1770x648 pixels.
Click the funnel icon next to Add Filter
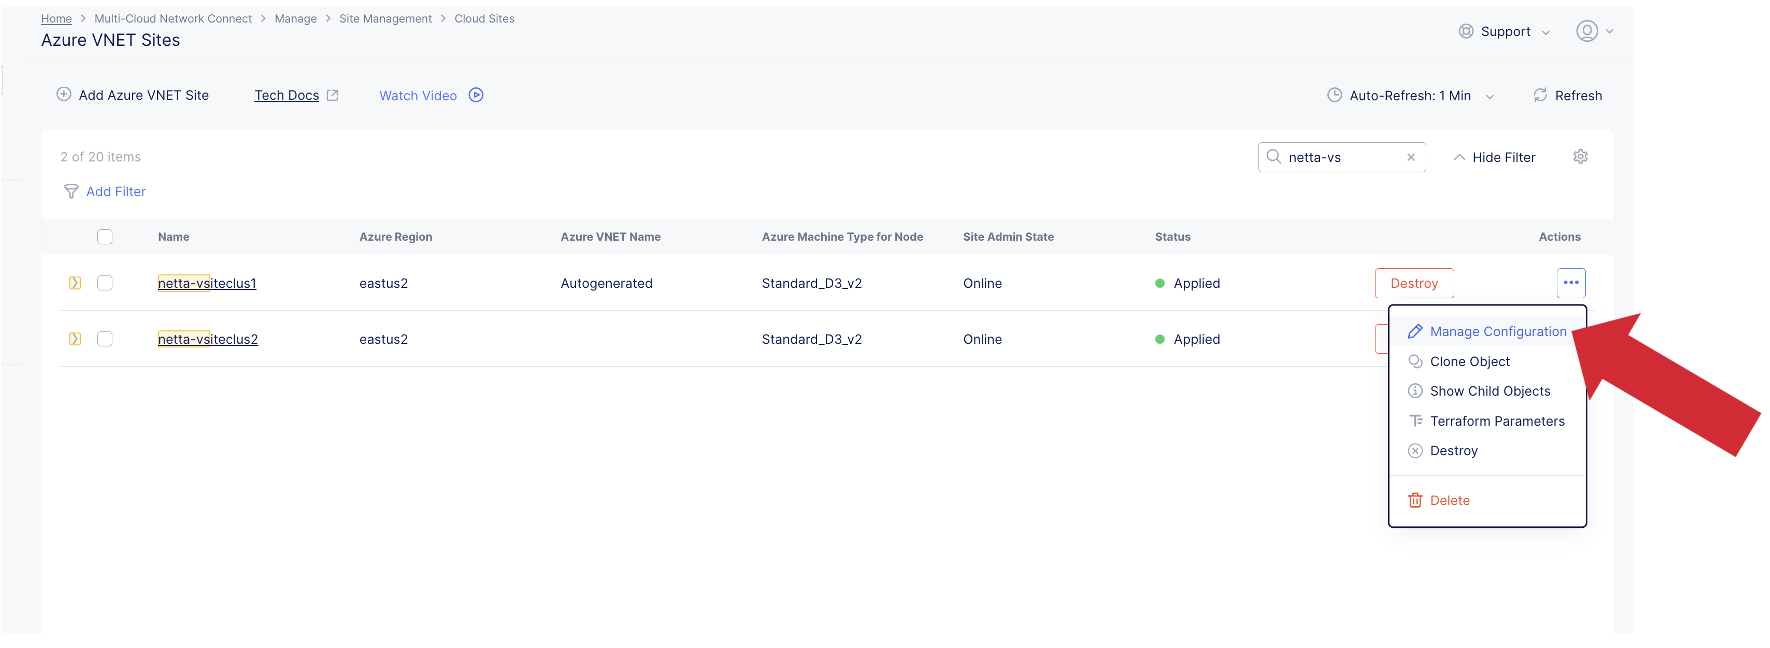(71, 191)
